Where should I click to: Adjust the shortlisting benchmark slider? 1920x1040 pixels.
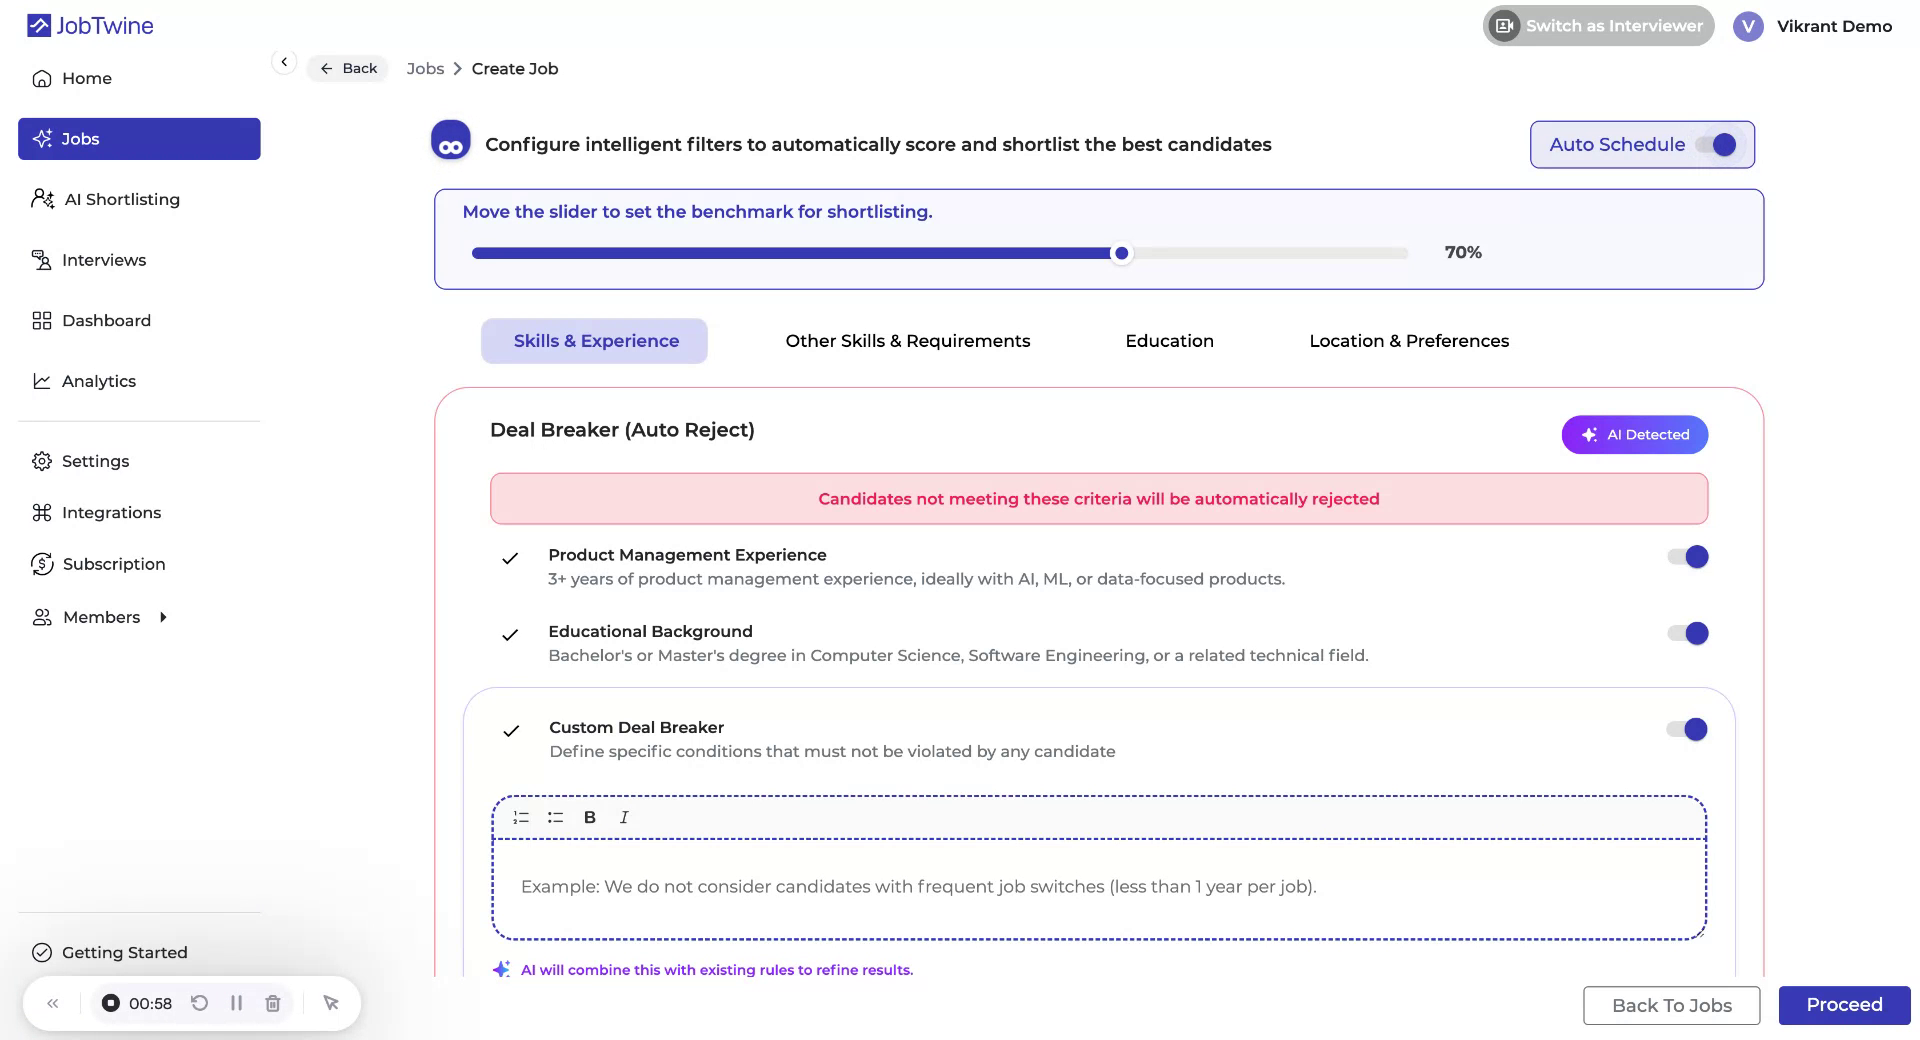(1121, 253)
